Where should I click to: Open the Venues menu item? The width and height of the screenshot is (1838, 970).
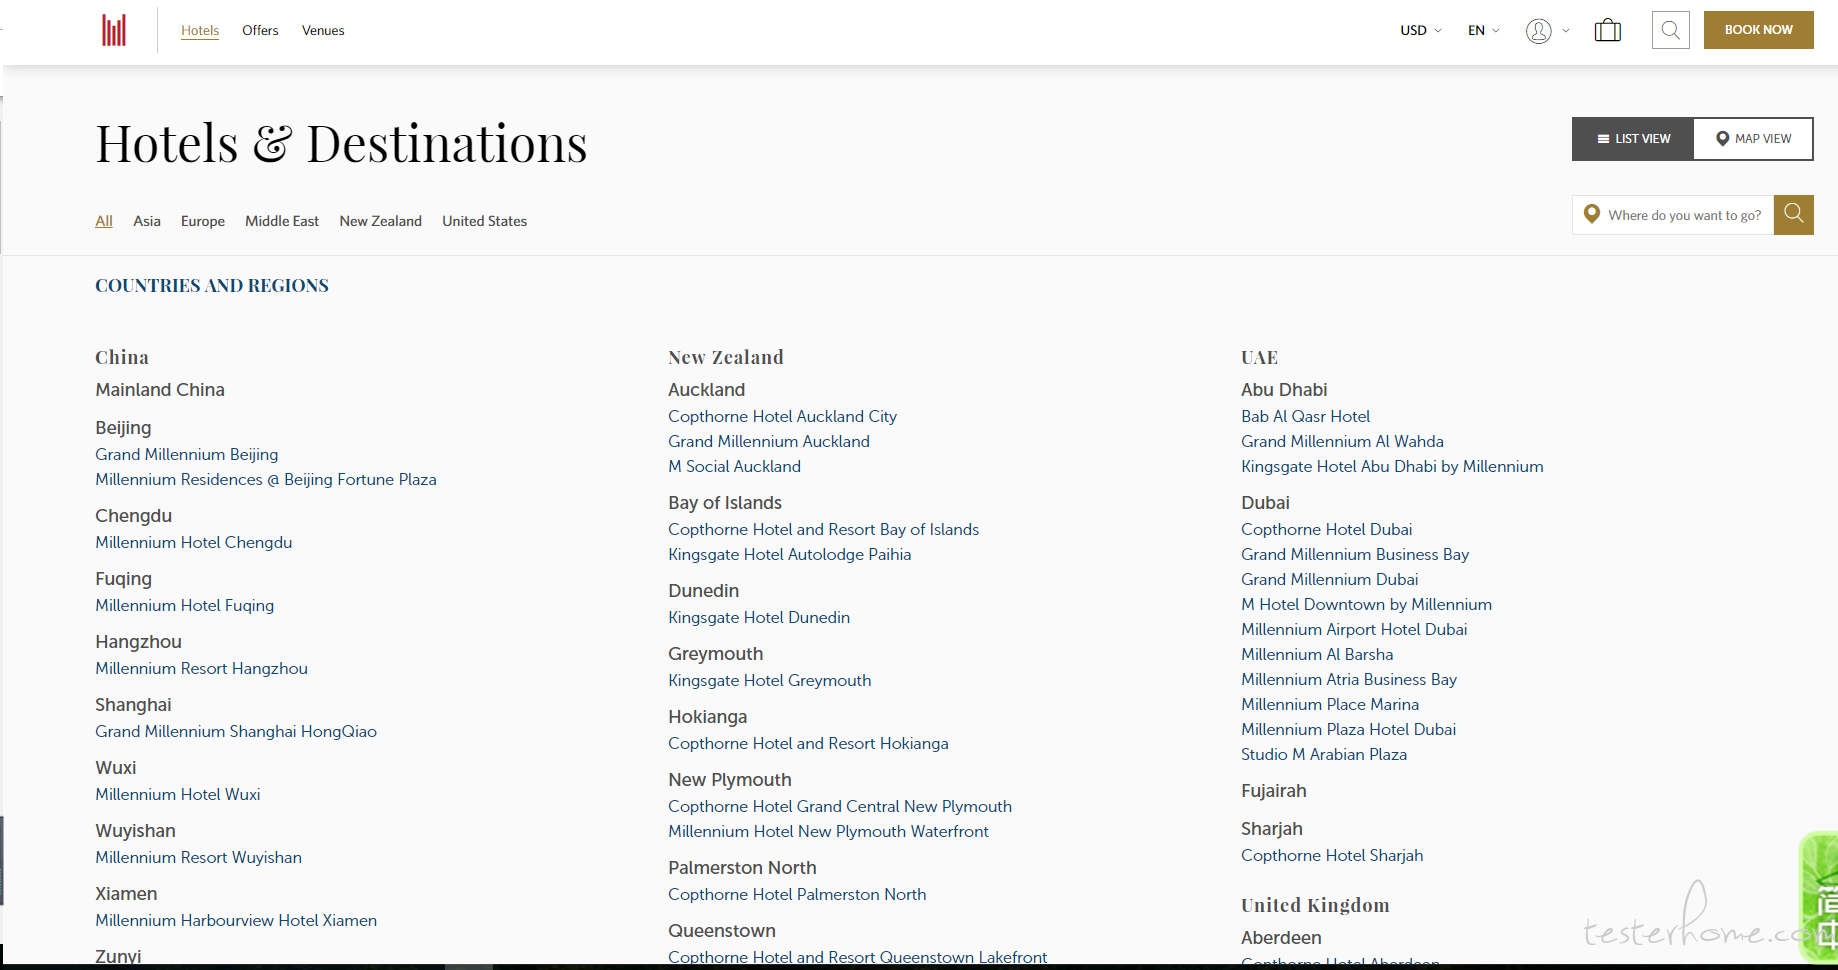pos(323,30)
